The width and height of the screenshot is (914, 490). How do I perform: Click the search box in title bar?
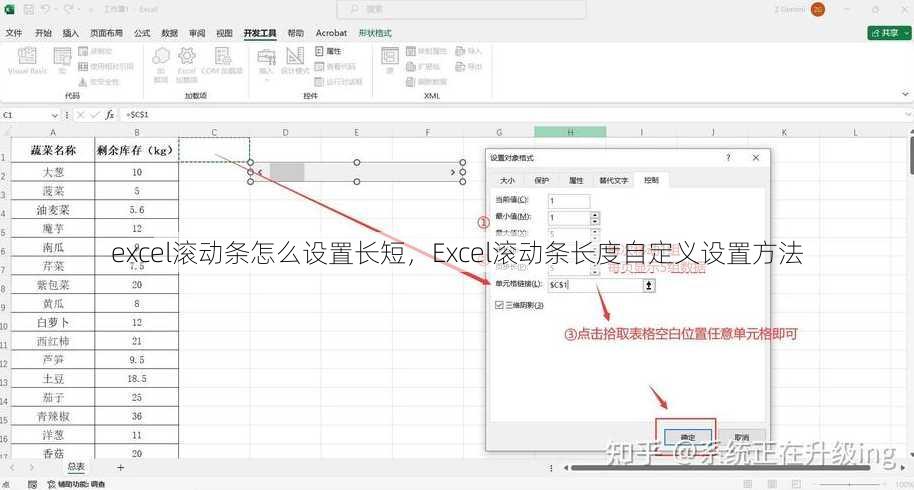(x=461, y=9)
